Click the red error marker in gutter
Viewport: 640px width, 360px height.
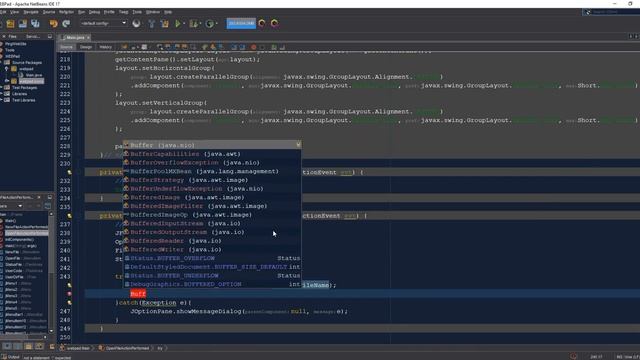tap(69, 294)
